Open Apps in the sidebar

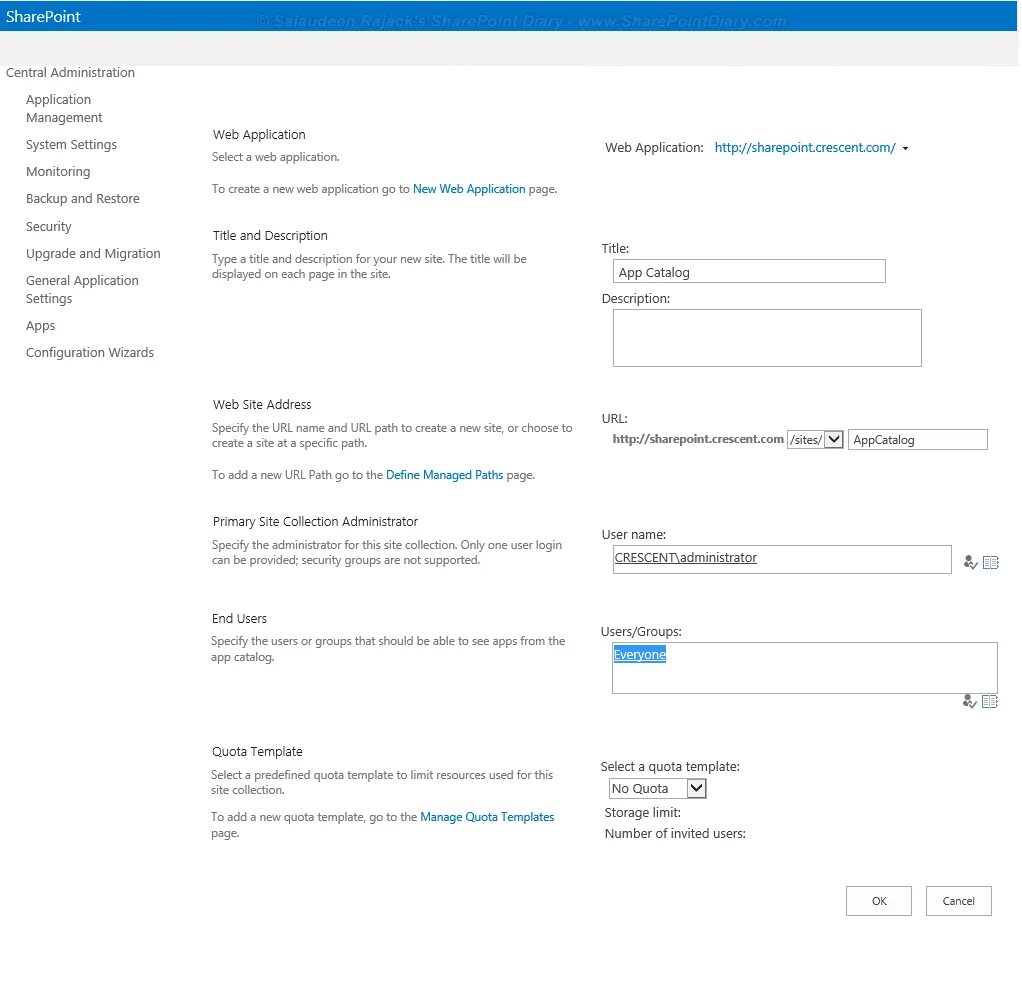(40, 326)
